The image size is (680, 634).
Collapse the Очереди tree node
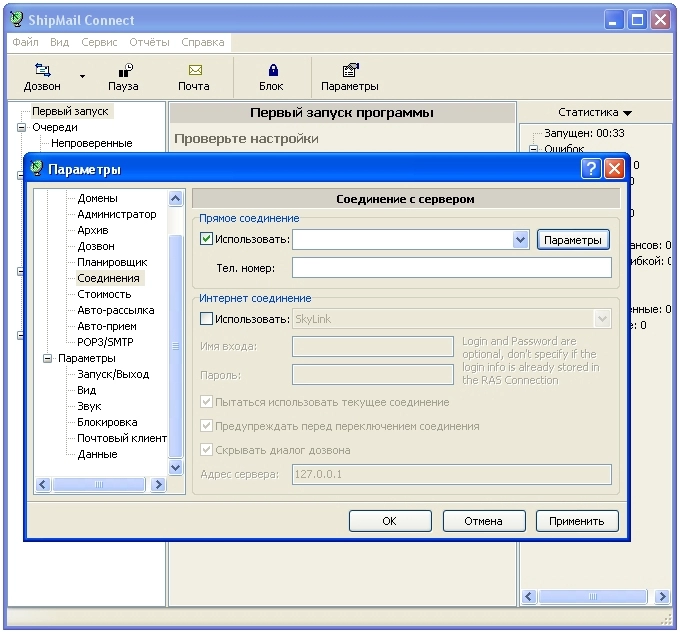coord(21,127)
